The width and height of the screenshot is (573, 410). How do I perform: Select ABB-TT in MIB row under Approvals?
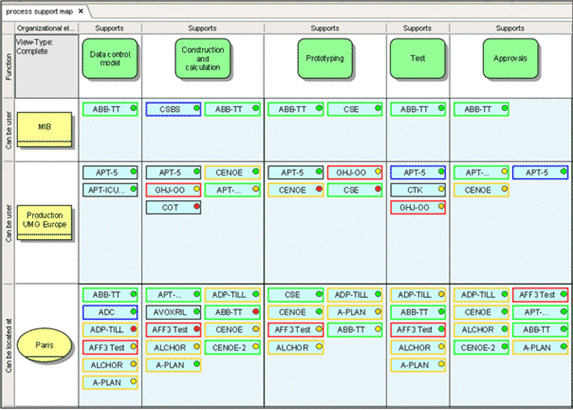(x=481, y=109)
